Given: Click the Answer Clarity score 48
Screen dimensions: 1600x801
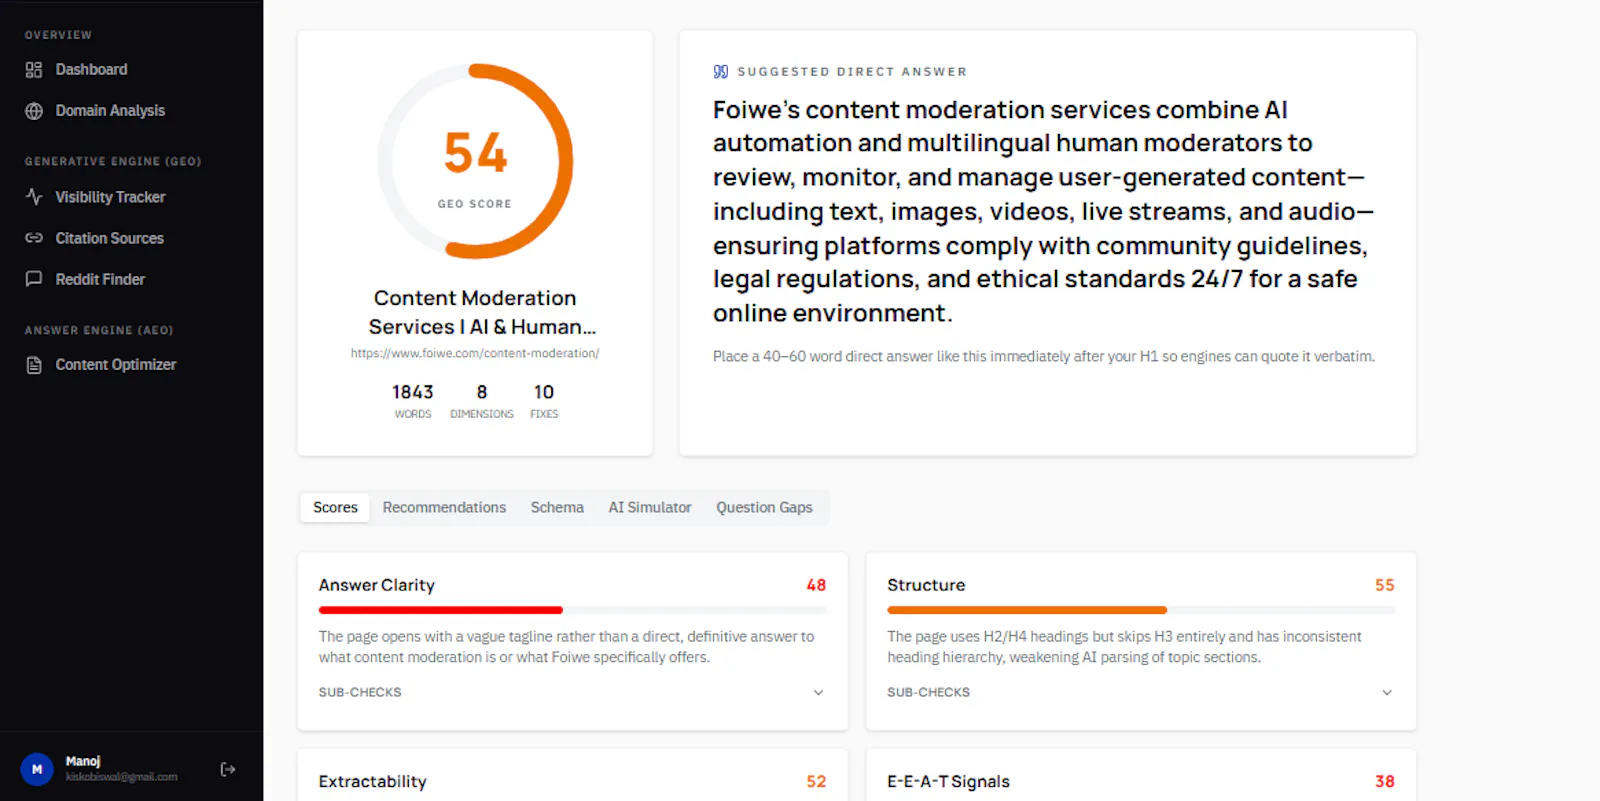Looking at the screenshot, I should point(816,585).
